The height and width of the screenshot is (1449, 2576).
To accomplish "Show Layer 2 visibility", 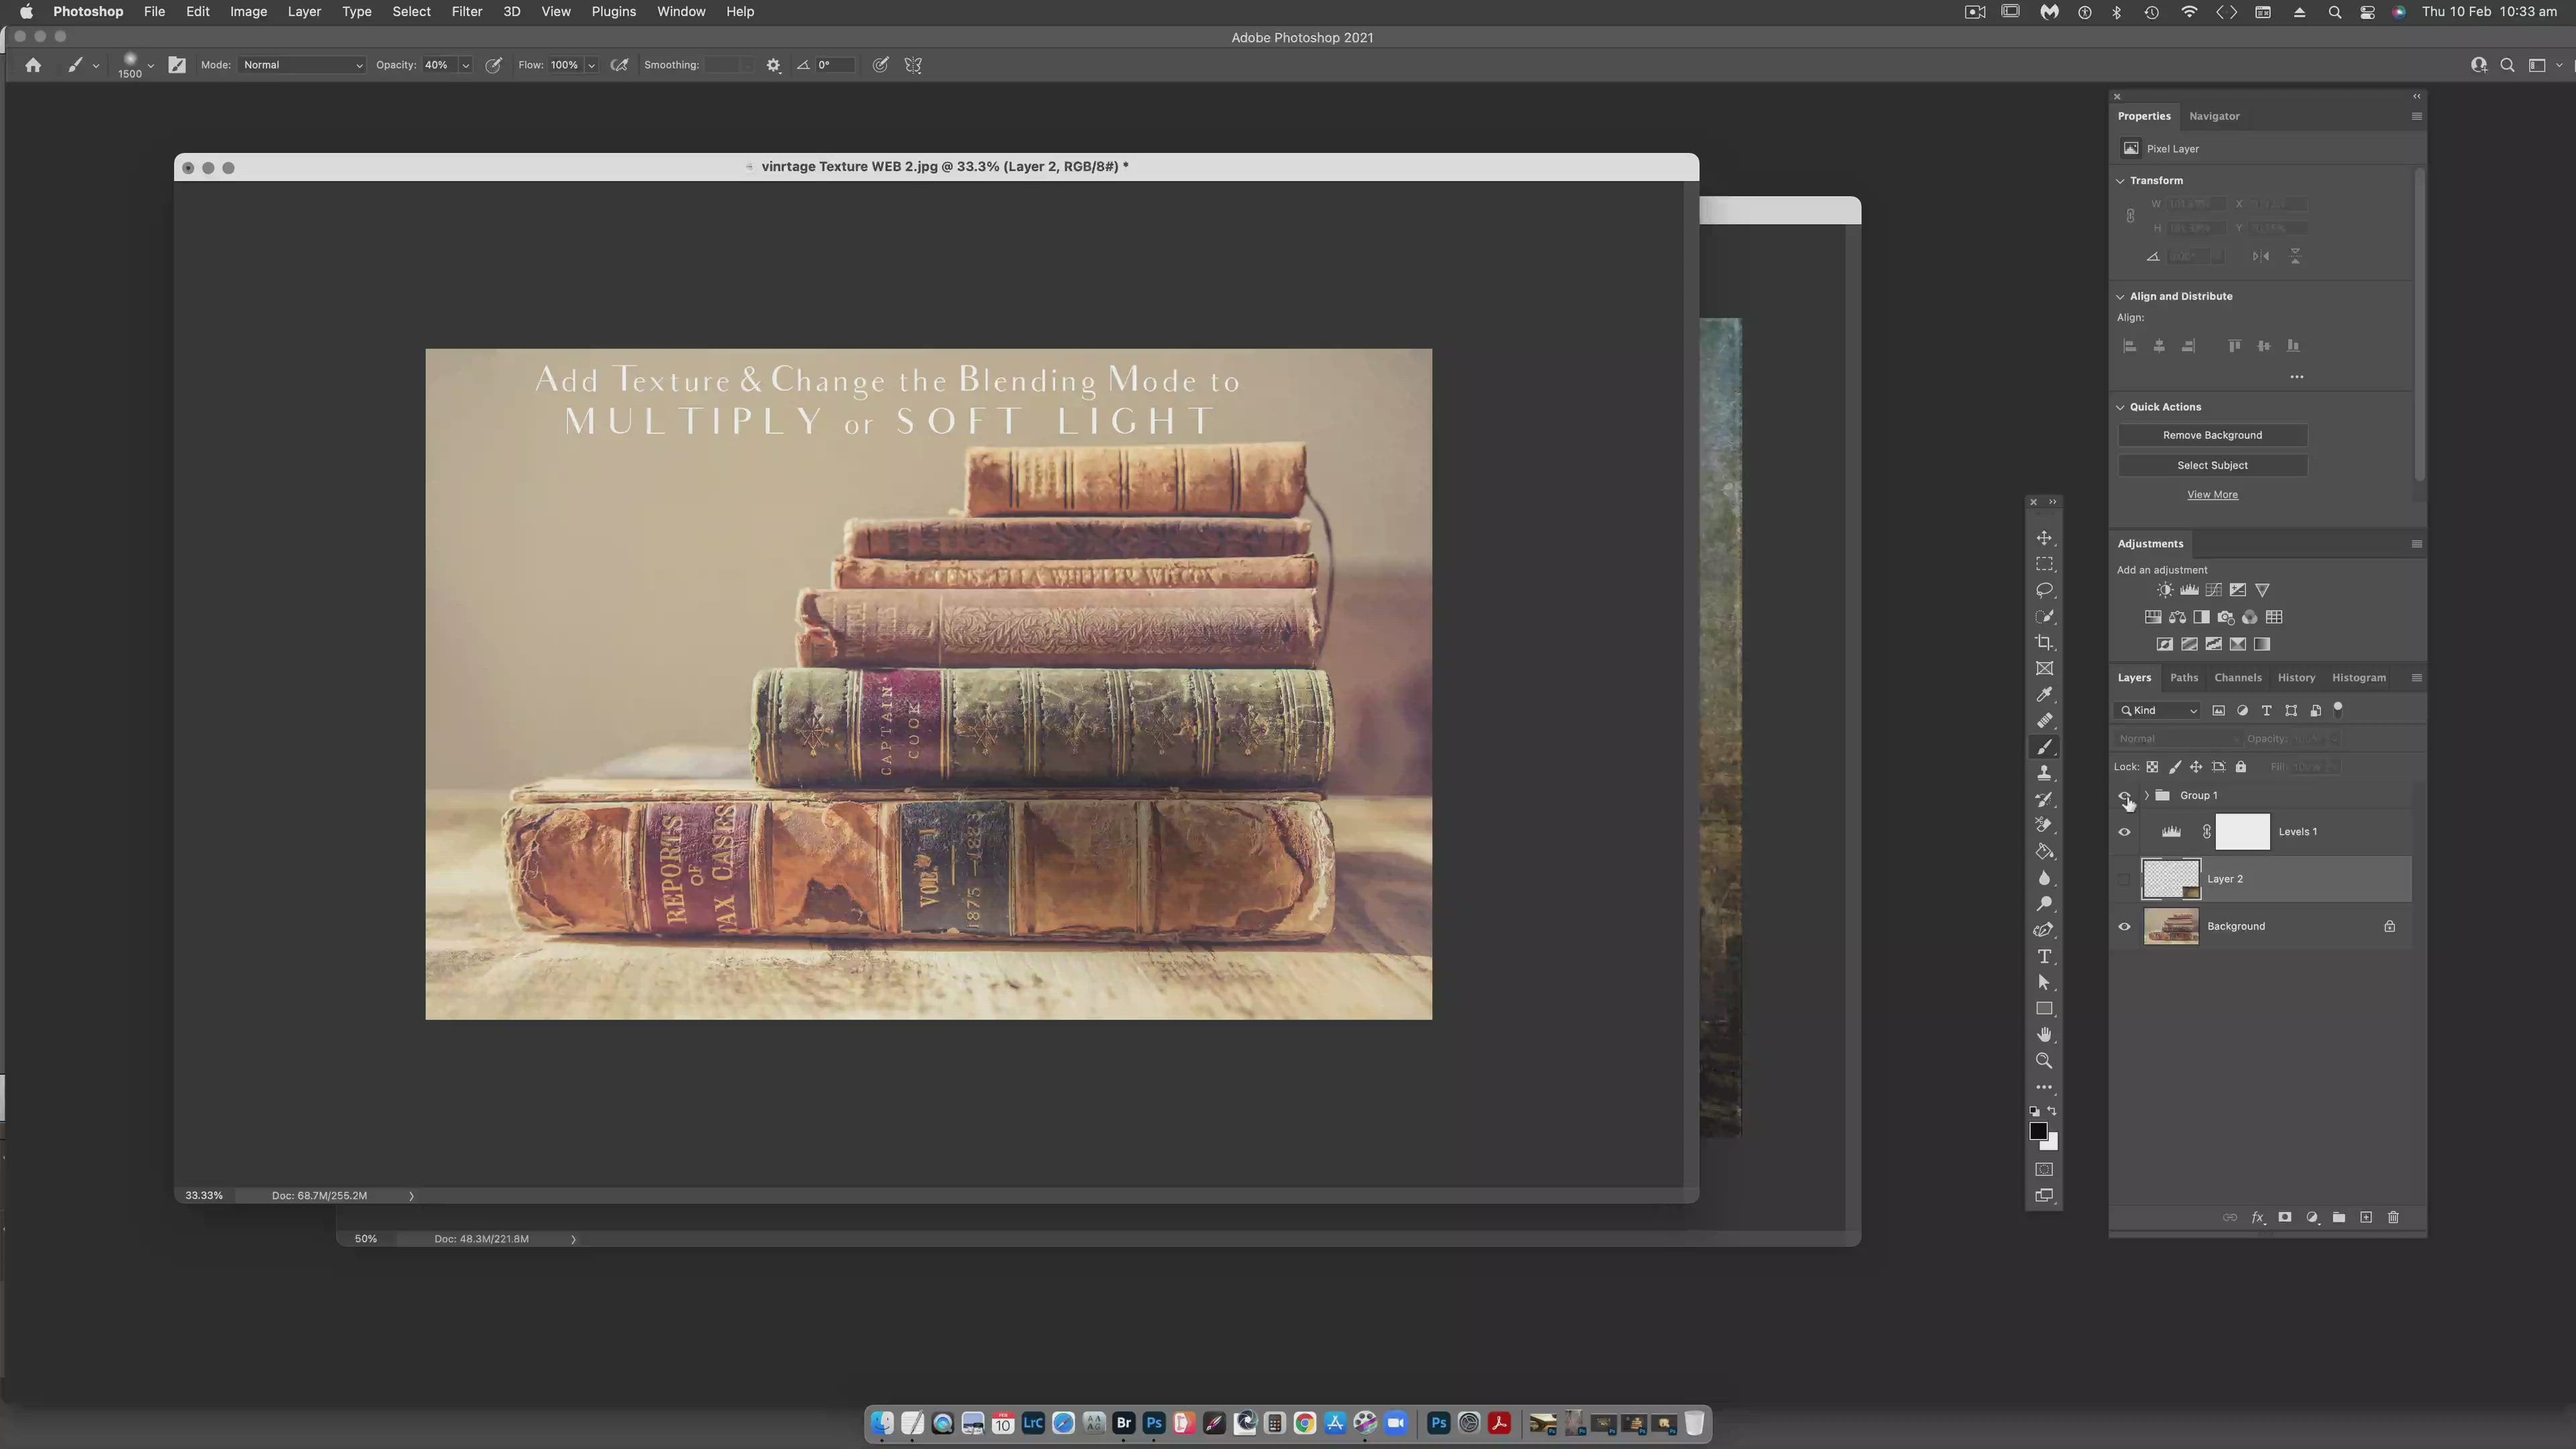I will coord(2124,879).
